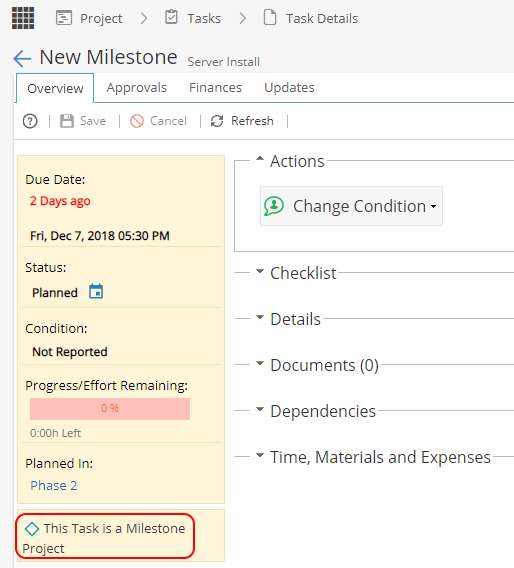Click the milestone diamond icon

click(32, 529)
